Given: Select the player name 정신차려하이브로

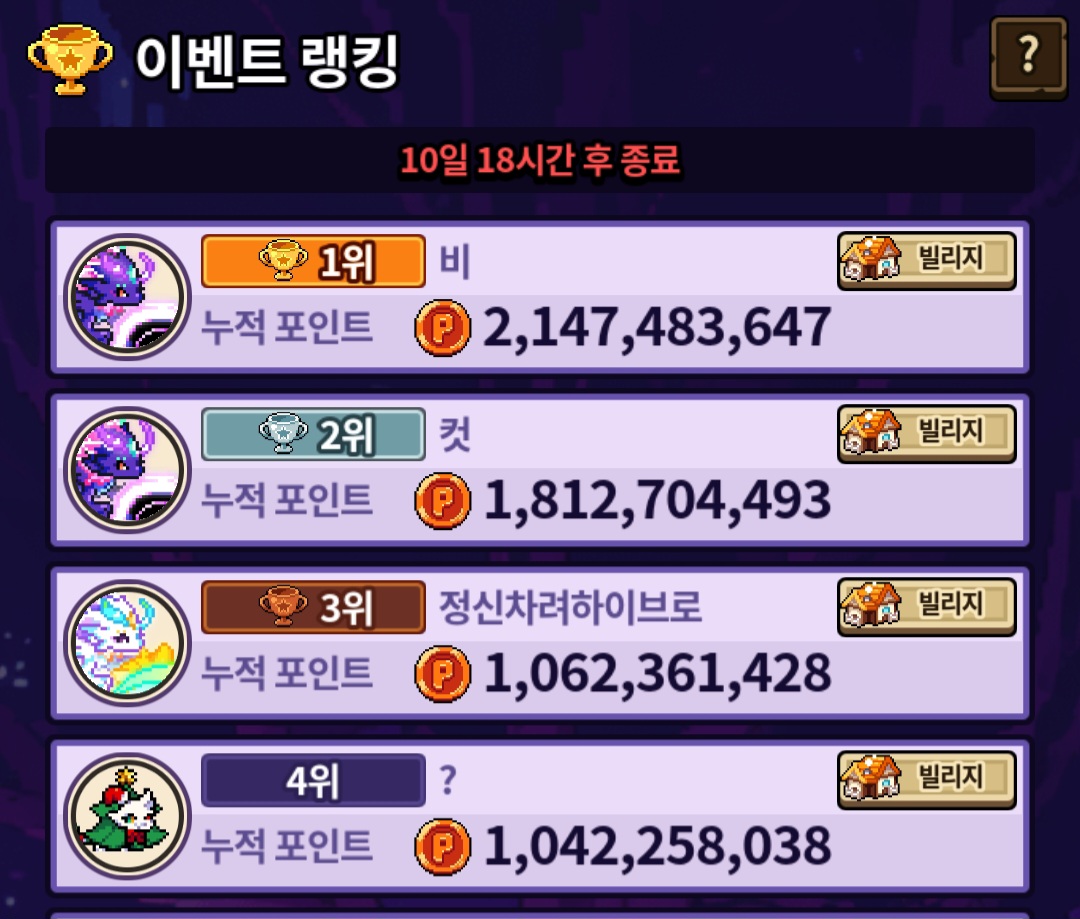Looking at the screenshot, I should pyautogui.click(x=570, y=607).
